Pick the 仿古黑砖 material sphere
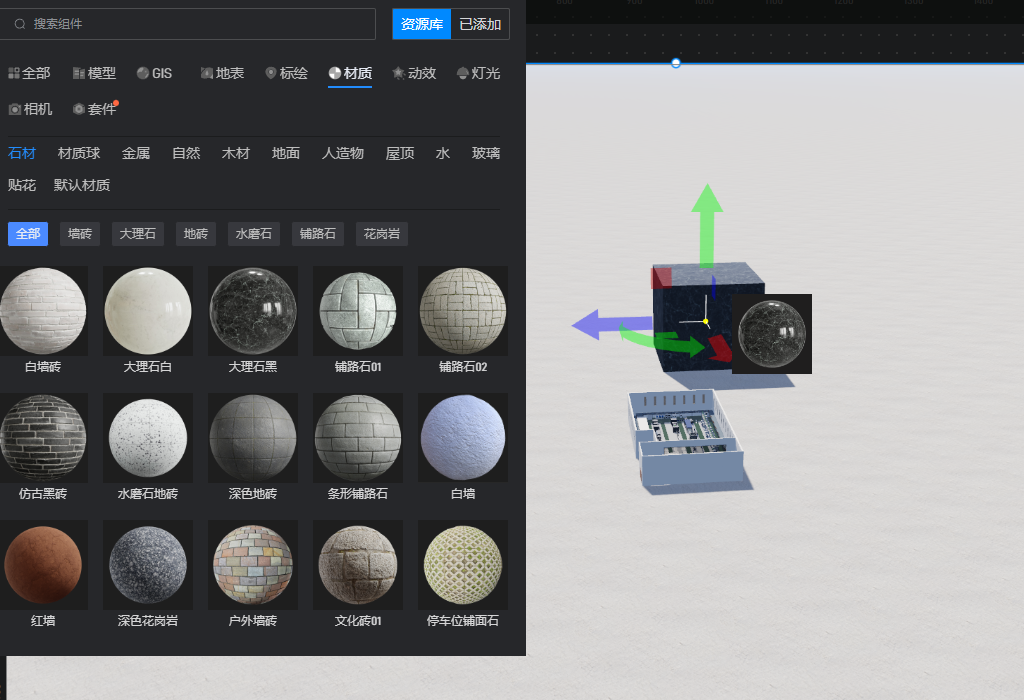The height and width of the screenshot is (700, 1024). [43, 438]
